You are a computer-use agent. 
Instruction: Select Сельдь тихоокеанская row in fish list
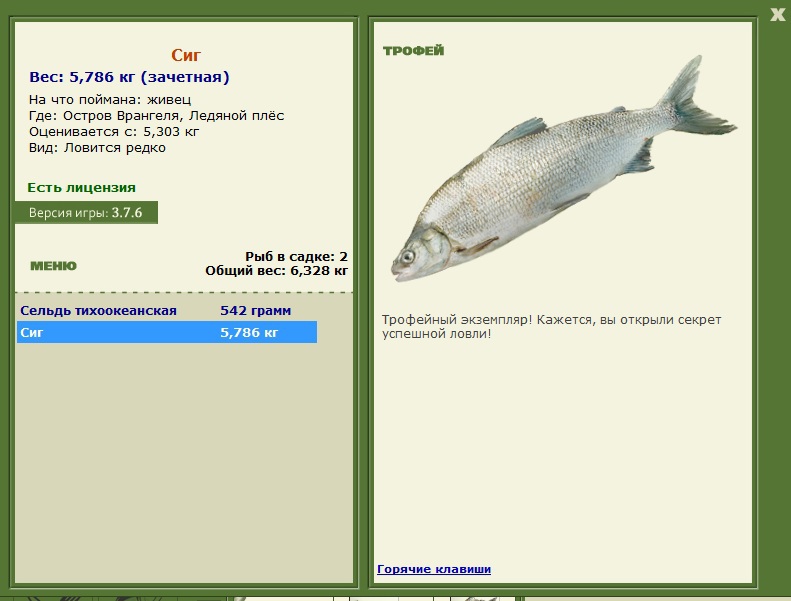point(167,310)
